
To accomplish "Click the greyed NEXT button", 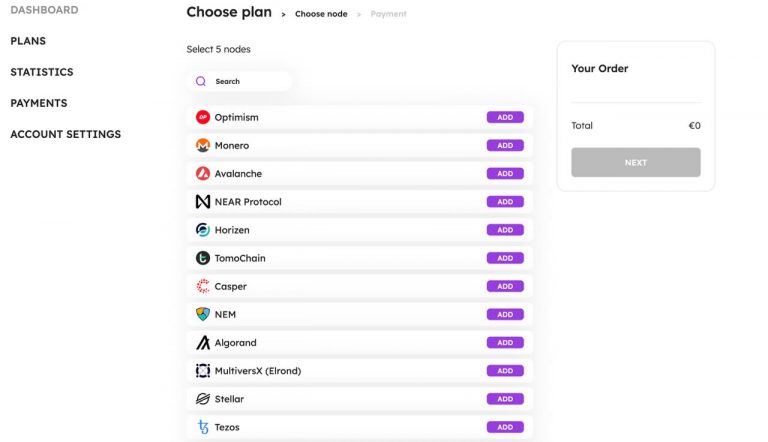I will (636, 162).
